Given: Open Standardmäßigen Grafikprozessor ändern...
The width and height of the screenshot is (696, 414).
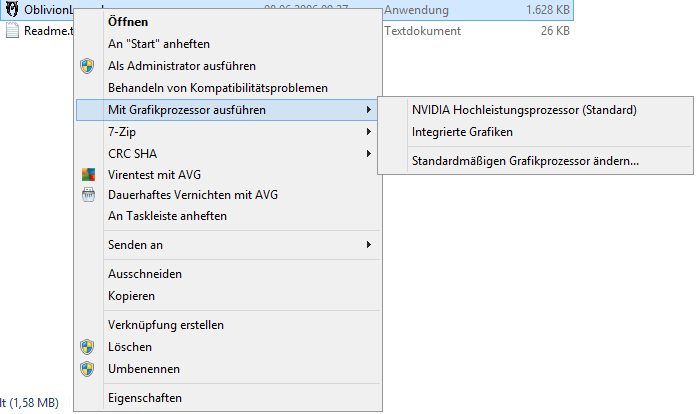Looking at the screenshot, I should [535, 161].
